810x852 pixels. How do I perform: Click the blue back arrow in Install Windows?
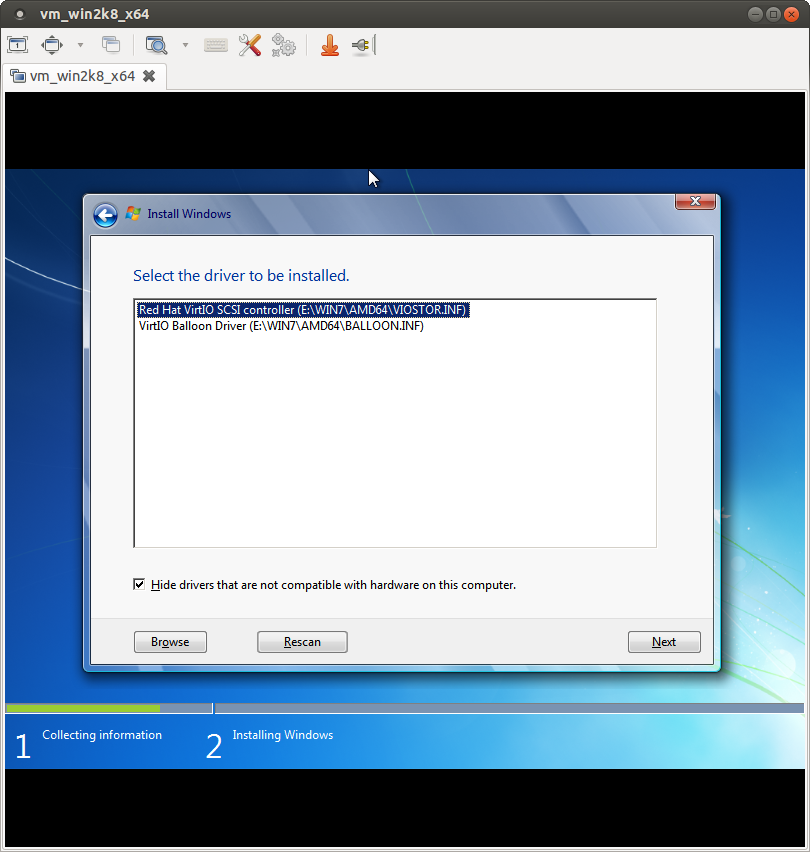104,214
